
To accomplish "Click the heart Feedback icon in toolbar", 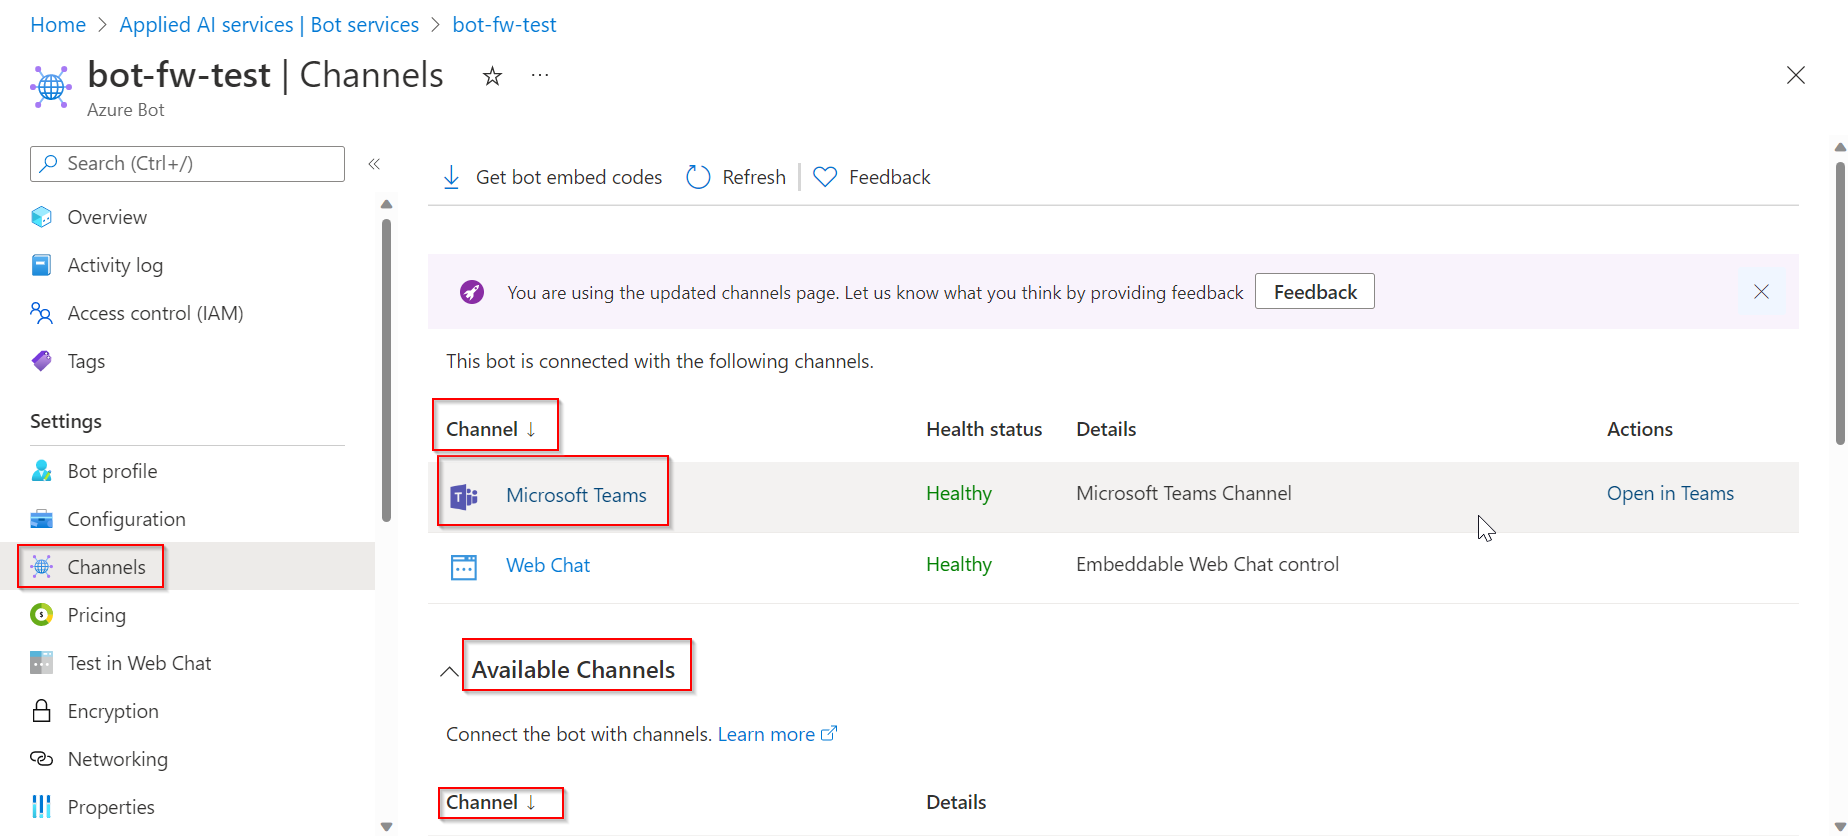I will pyautogui.click(x=825, y=177).
